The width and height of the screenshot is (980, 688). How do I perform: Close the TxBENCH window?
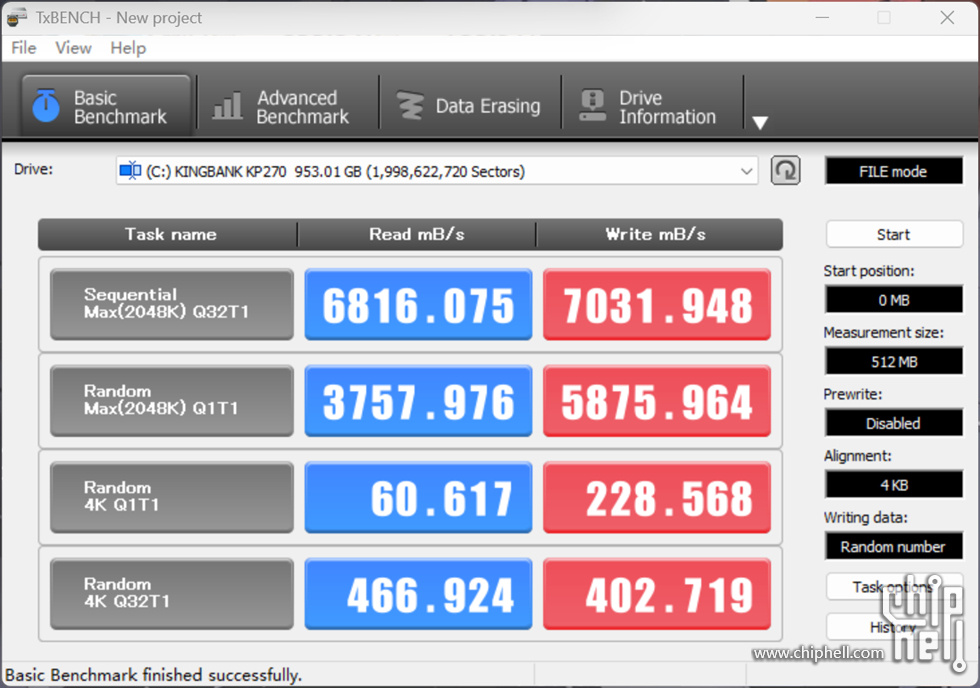948,17
